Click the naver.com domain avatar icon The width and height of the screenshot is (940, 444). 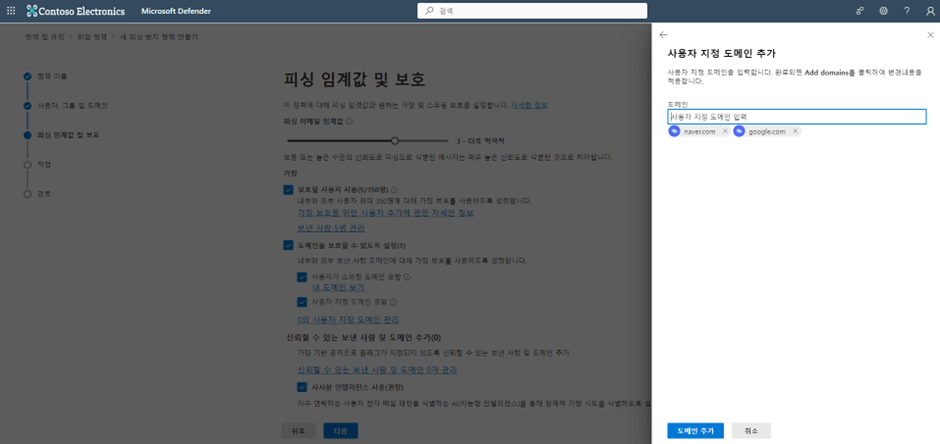click(x=674, y=131)
